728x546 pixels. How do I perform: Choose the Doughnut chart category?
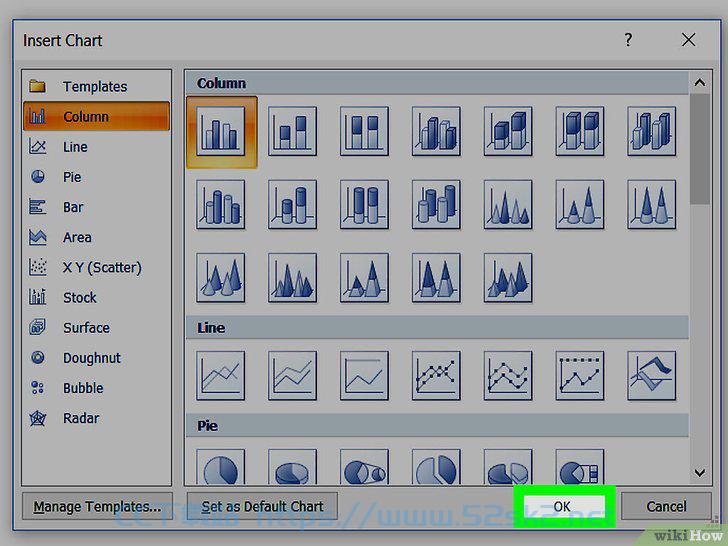(97, 358)
